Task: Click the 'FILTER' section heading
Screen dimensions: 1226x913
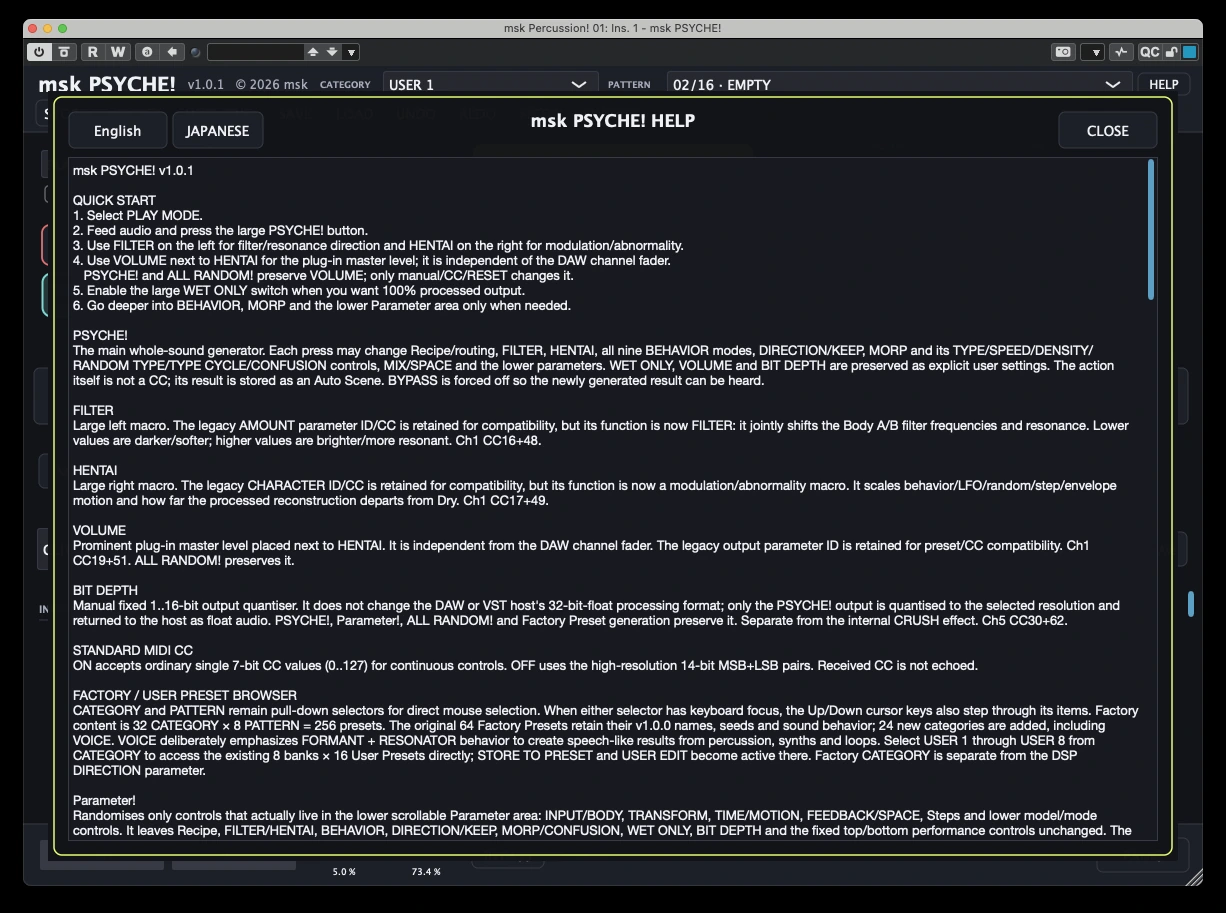Action: click(x=93, y=411)
